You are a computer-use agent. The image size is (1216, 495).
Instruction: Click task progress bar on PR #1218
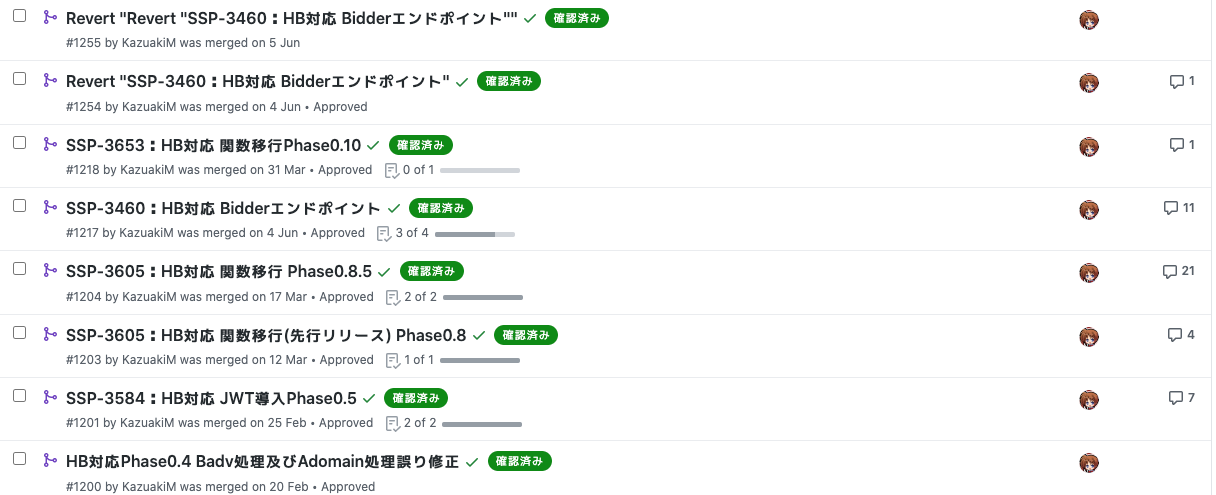[479, 170]
